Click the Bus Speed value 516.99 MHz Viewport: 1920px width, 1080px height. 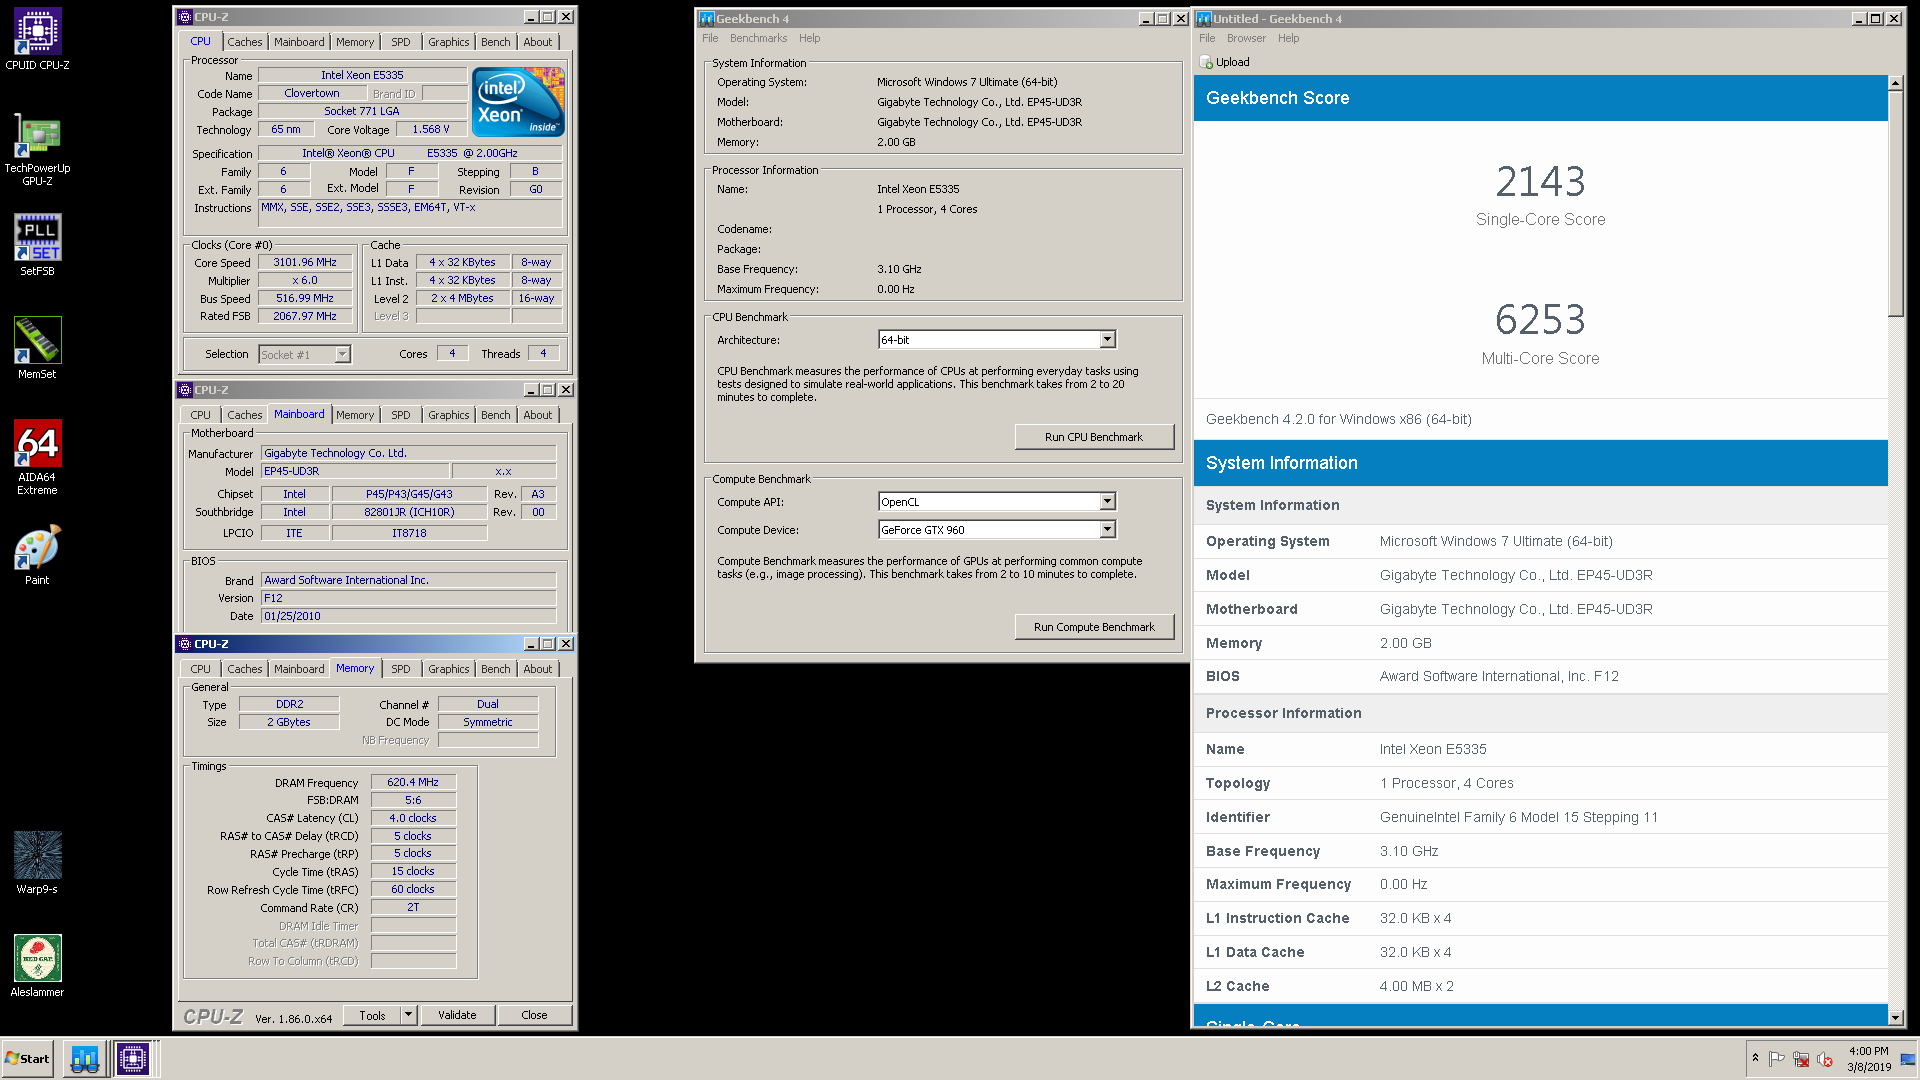tap(305, 298)
